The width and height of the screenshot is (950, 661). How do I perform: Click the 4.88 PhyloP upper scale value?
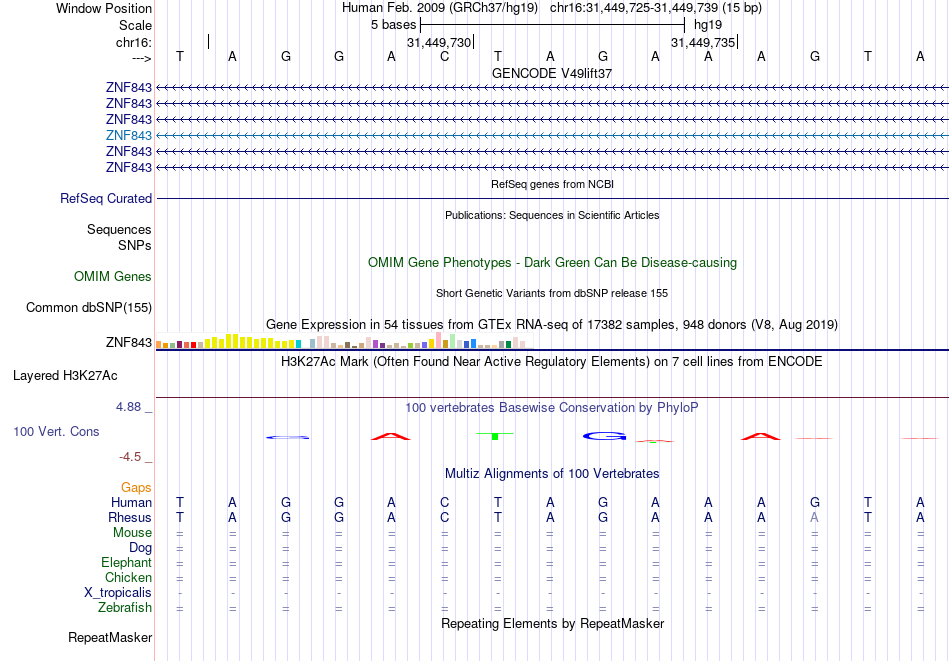(128, 407)
